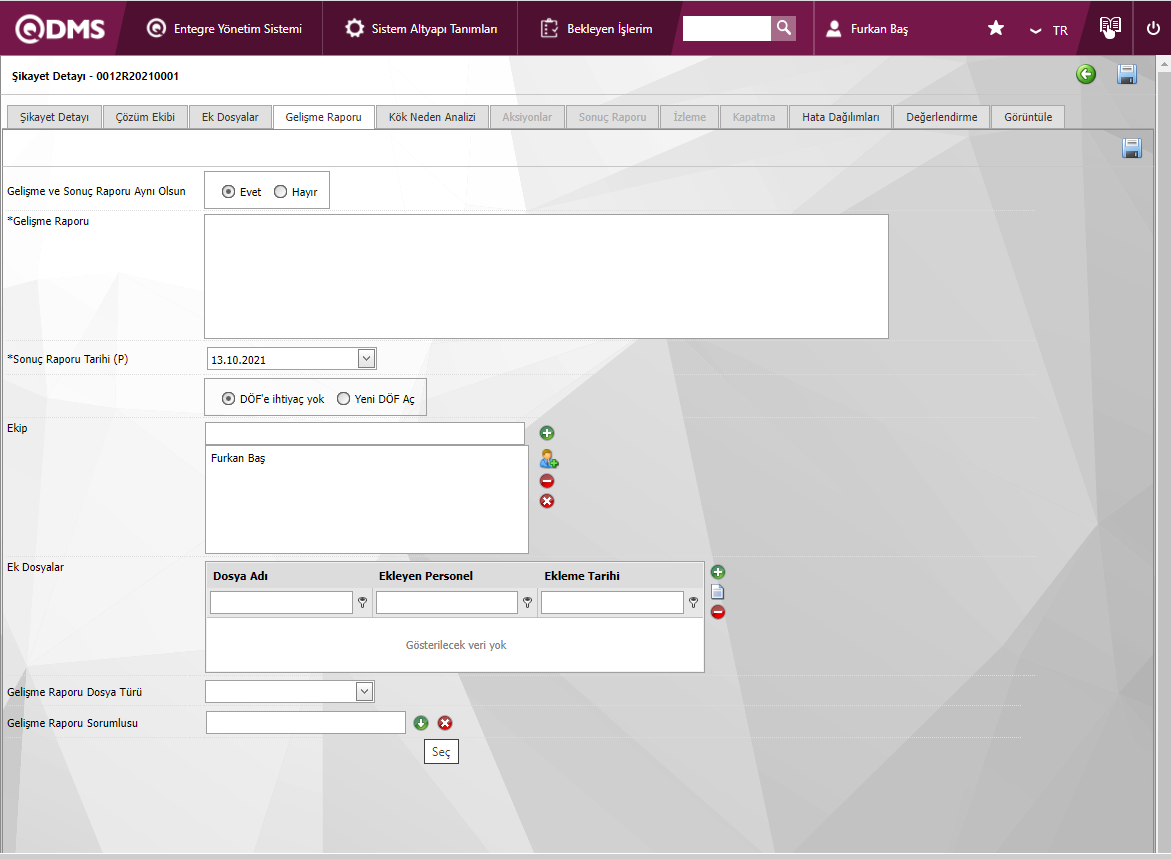Switch to Gelişme Raporu tab
1171x859 pixels.
coord(323,117)
